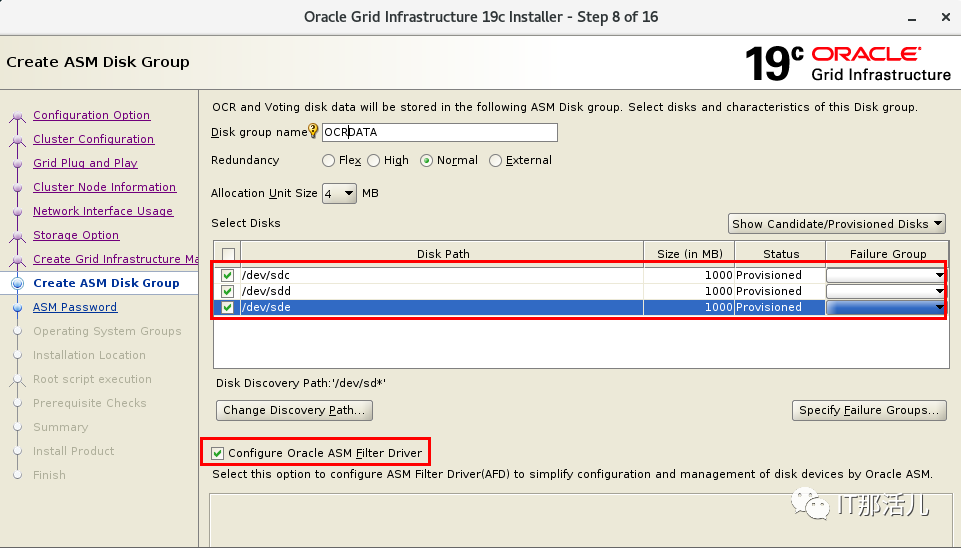
Task: Select High redundancy
Action: (x=374, y=161)
